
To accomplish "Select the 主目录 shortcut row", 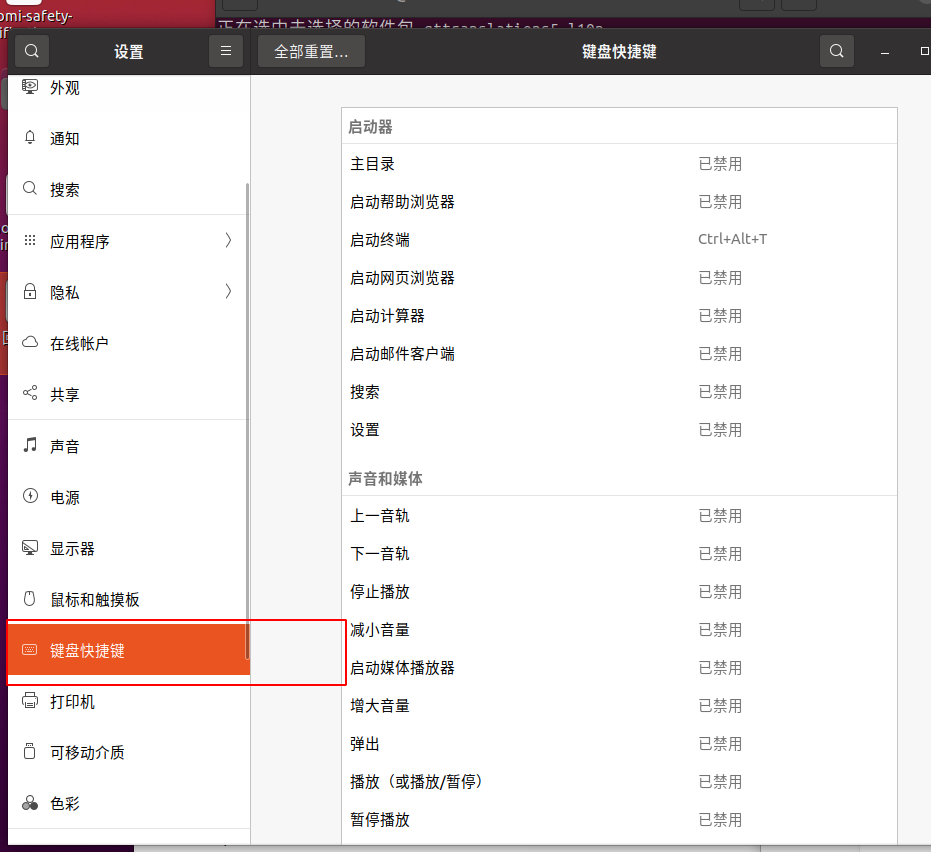I will [x=619, y=163].
